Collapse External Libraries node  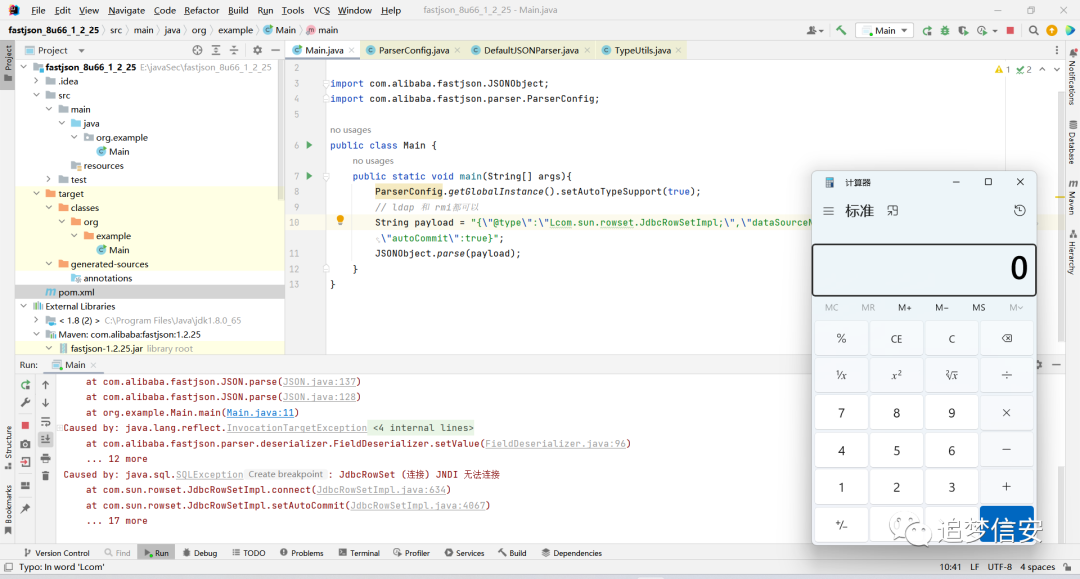click(x=24, y=306)
